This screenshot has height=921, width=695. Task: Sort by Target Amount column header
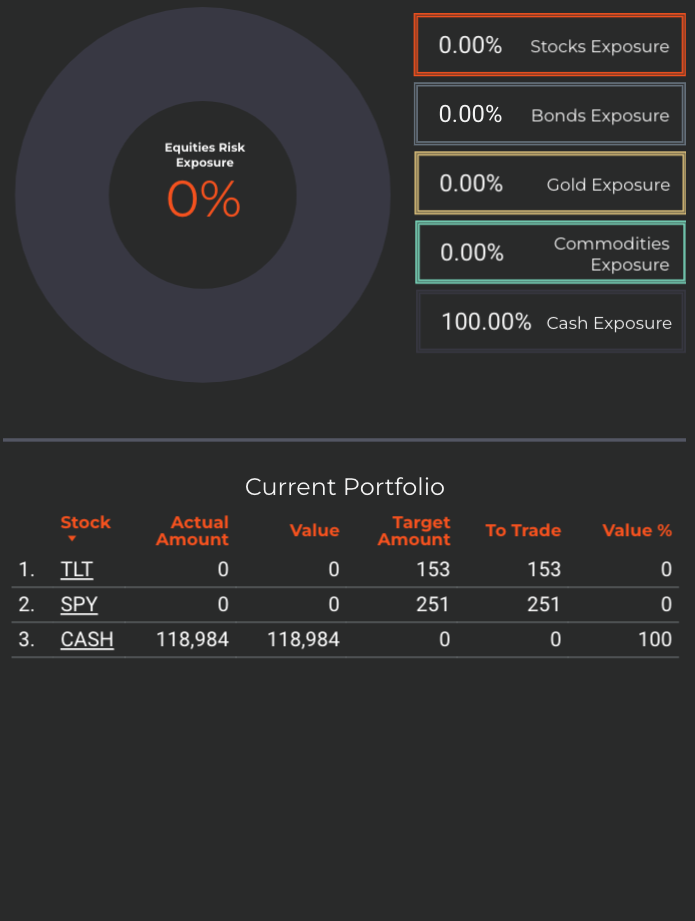[x=414, y=530]
